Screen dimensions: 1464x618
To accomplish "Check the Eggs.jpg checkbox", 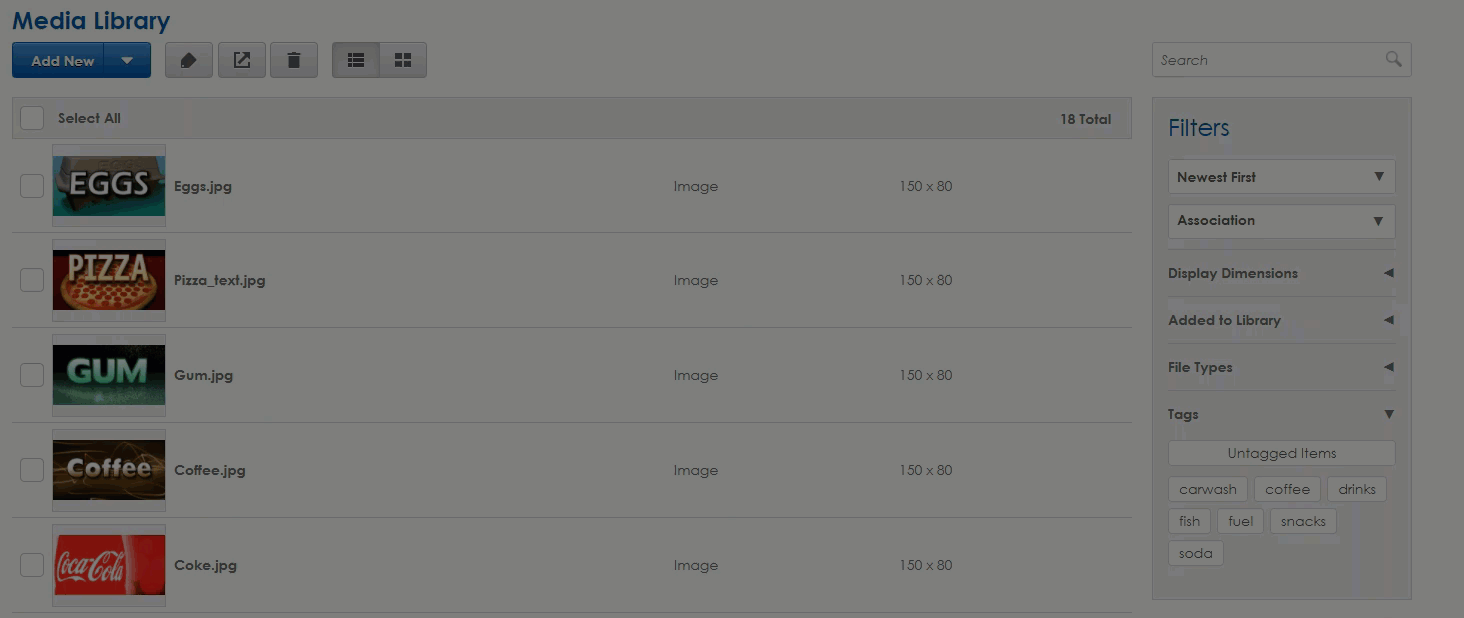I will tap(32, 186).
